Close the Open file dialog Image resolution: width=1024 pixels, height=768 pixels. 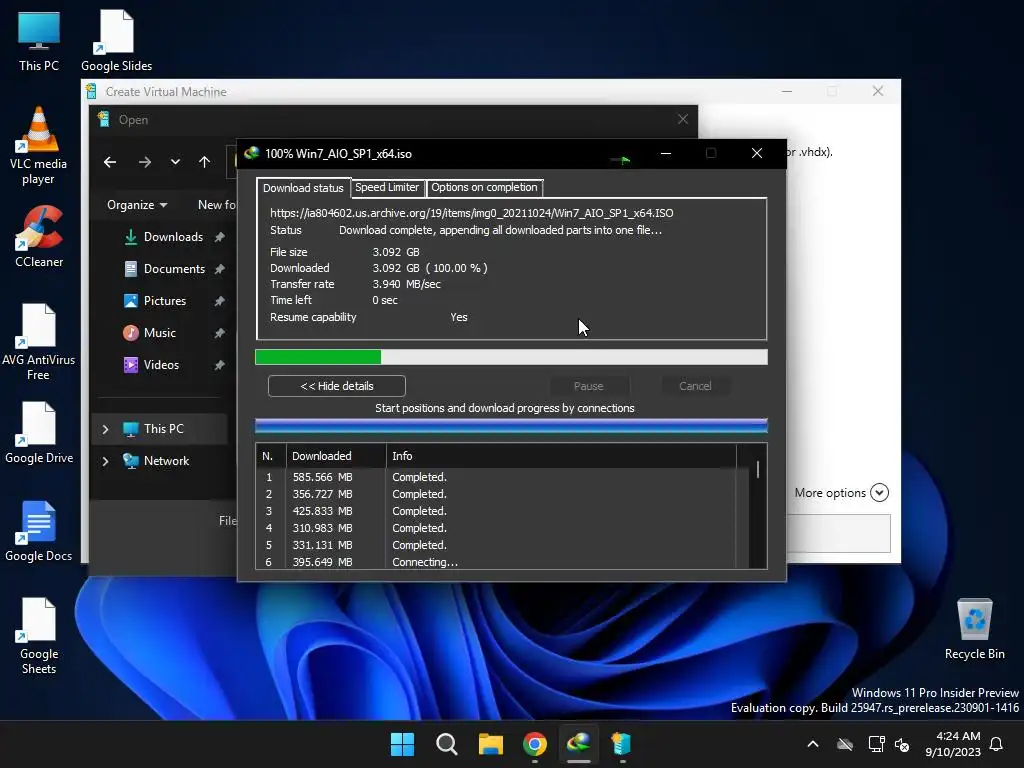(x=682, y=119)
